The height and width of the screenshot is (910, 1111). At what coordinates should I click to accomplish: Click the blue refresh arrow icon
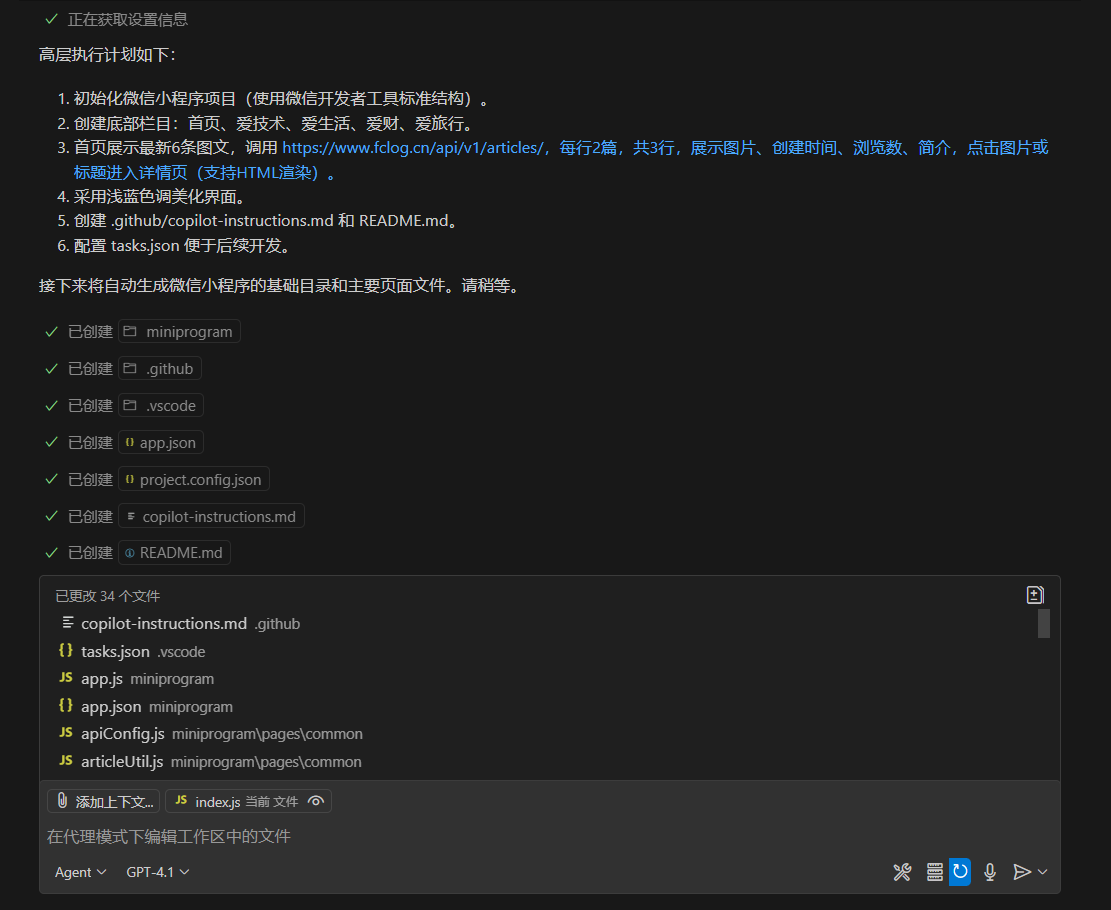click(x=960, y=872)
